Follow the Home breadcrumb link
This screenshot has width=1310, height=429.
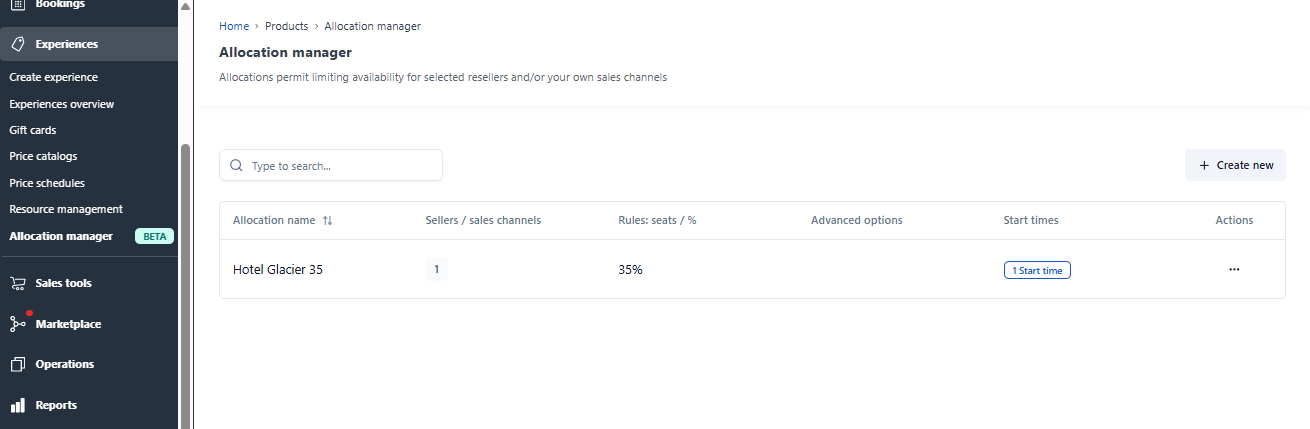pyautogui.click(x=234, y=26)
